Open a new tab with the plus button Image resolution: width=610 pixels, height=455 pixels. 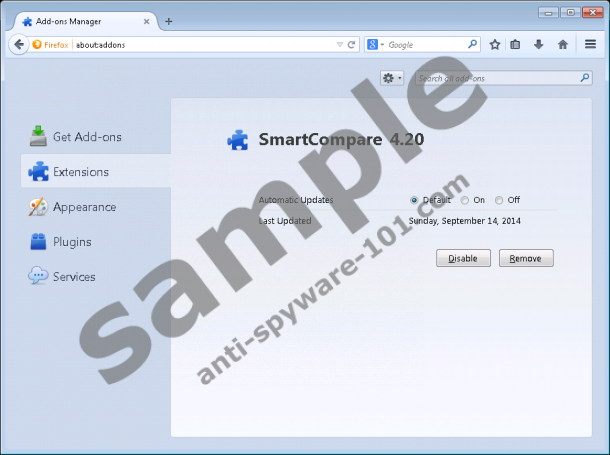[168, 20]
